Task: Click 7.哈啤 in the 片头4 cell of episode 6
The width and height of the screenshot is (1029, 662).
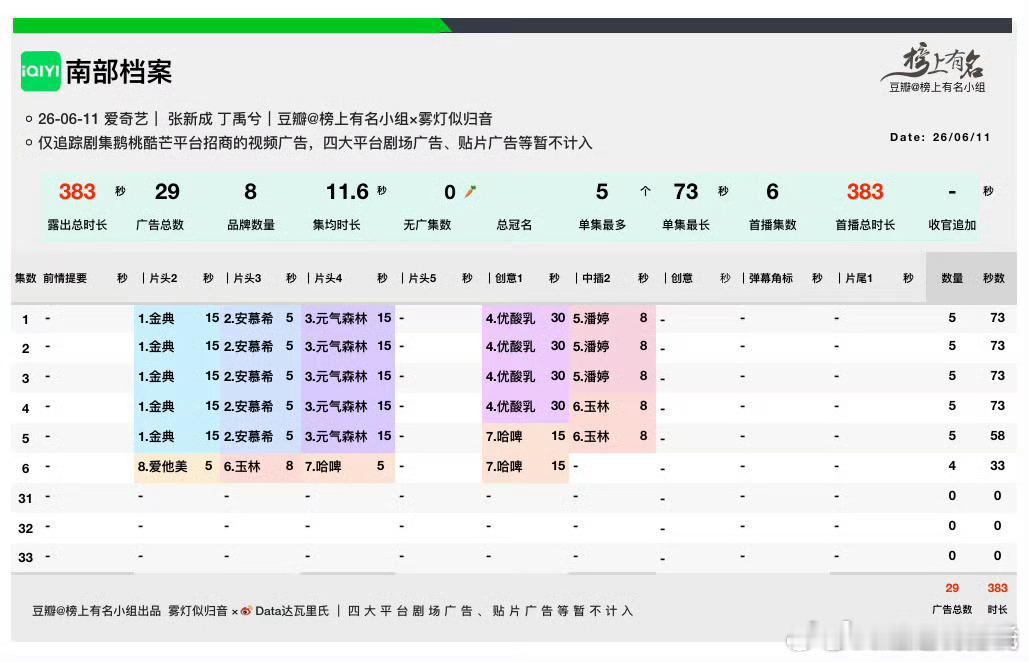Action: click(x=322, y=466)
